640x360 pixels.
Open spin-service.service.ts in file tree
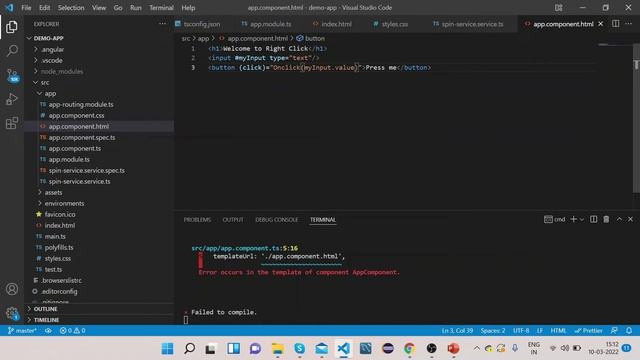(x=79, y=181)
